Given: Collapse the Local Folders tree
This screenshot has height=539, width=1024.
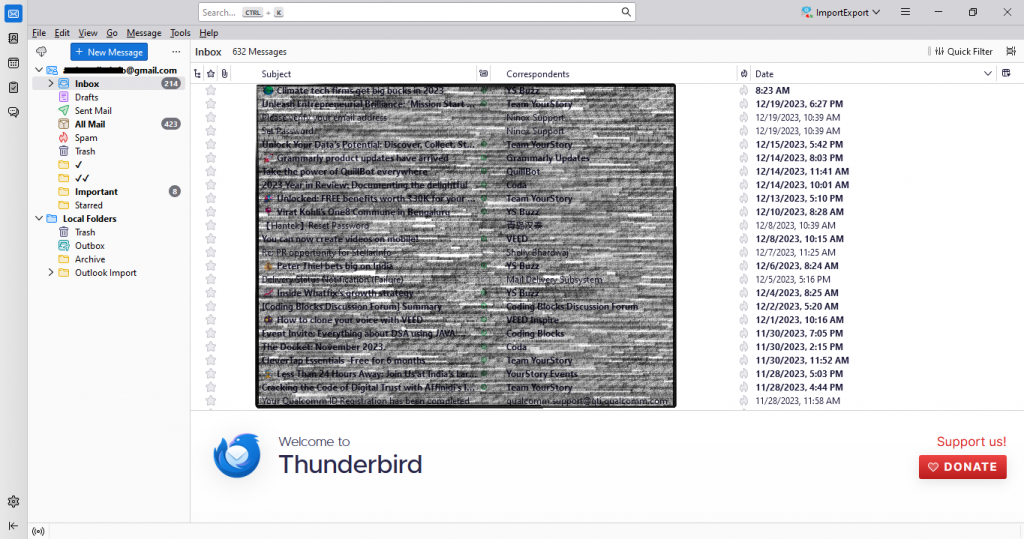Looking at the screenshot, I should 39,218.
